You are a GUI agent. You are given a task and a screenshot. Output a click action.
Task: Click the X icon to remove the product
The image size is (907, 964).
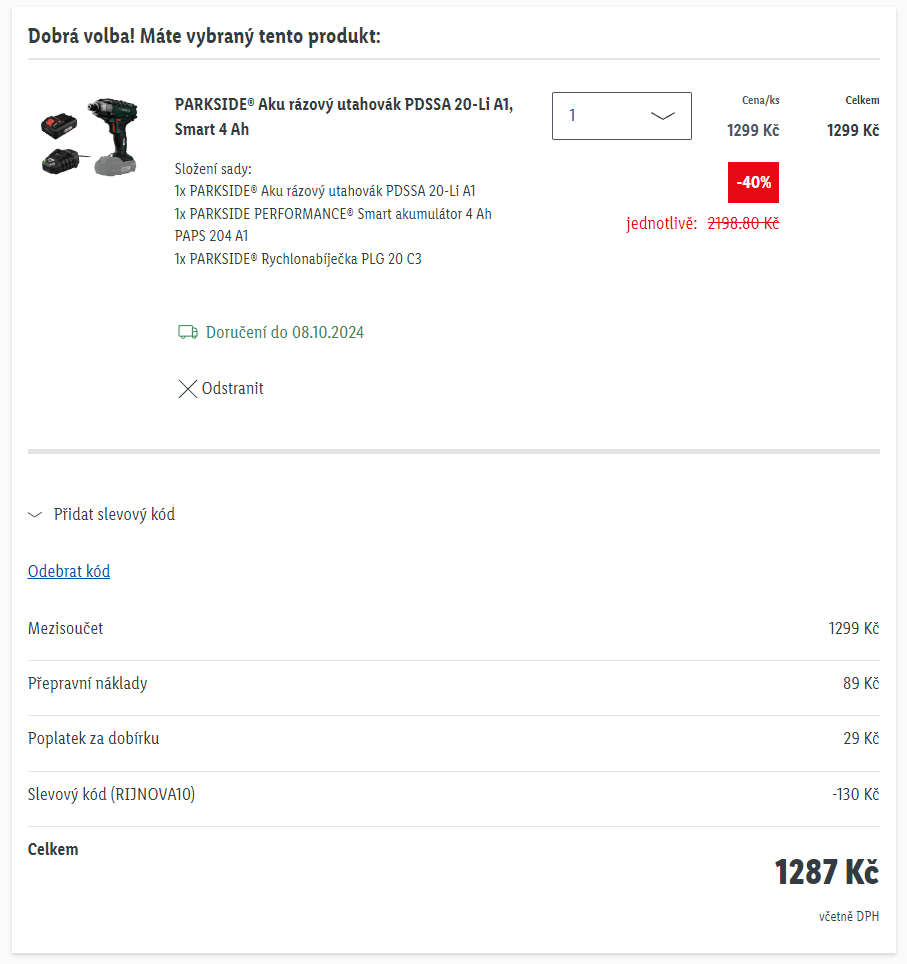pos(187,389)
